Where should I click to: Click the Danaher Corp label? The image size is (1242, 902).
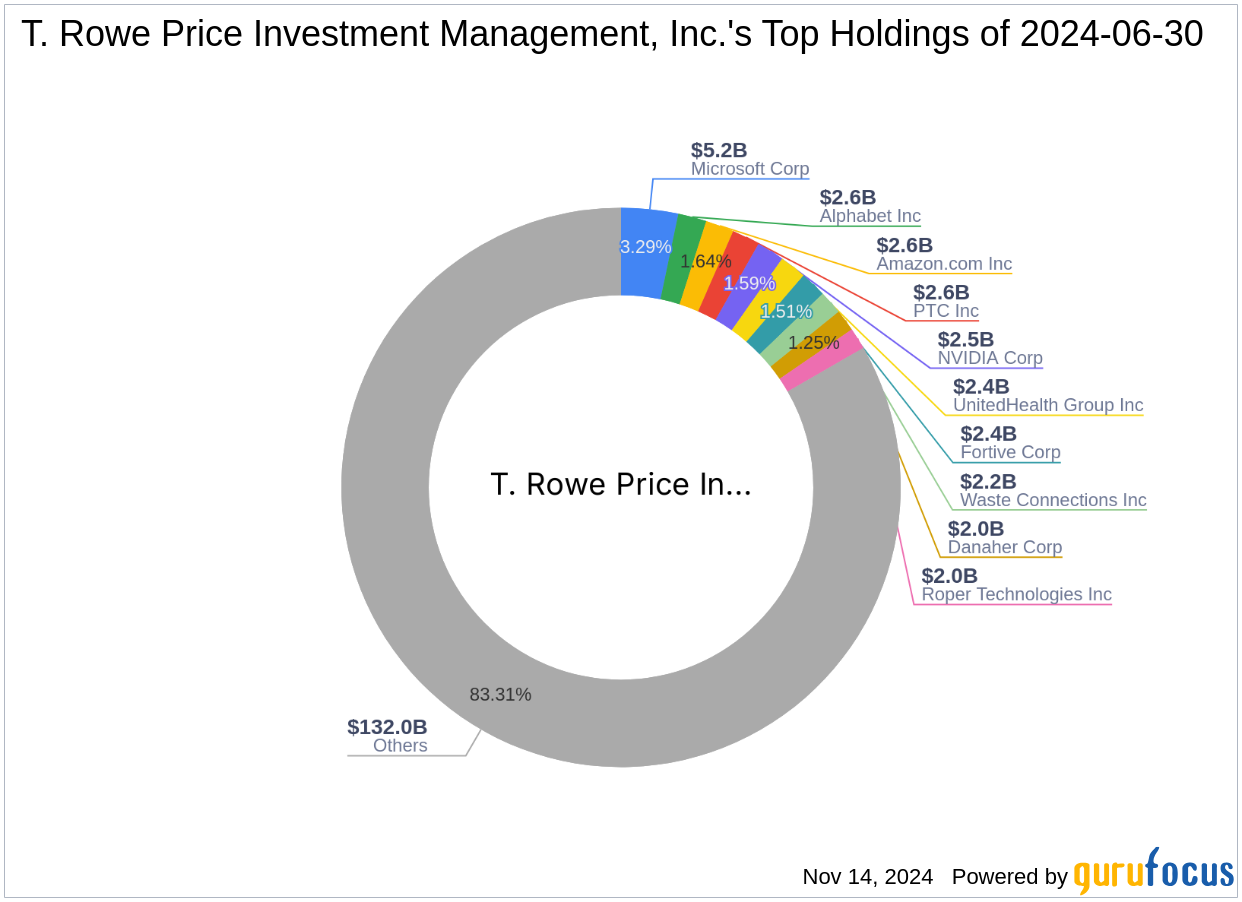(x=1005, y=547)
